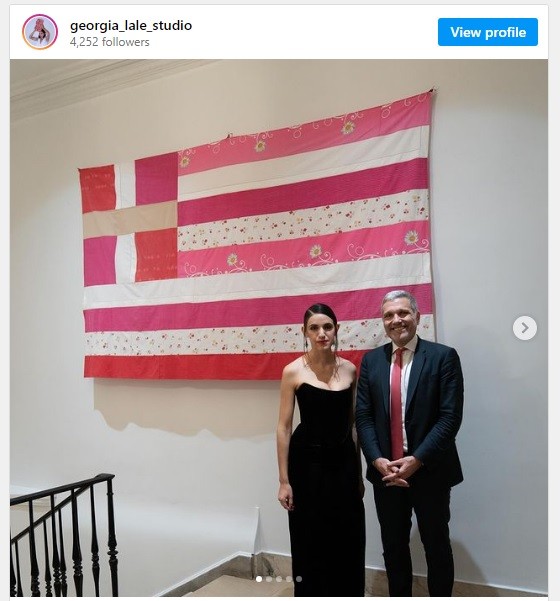This screenshot has height=601, width=560.
Task: Click the View profile button
Action: (x=488, y=32)
